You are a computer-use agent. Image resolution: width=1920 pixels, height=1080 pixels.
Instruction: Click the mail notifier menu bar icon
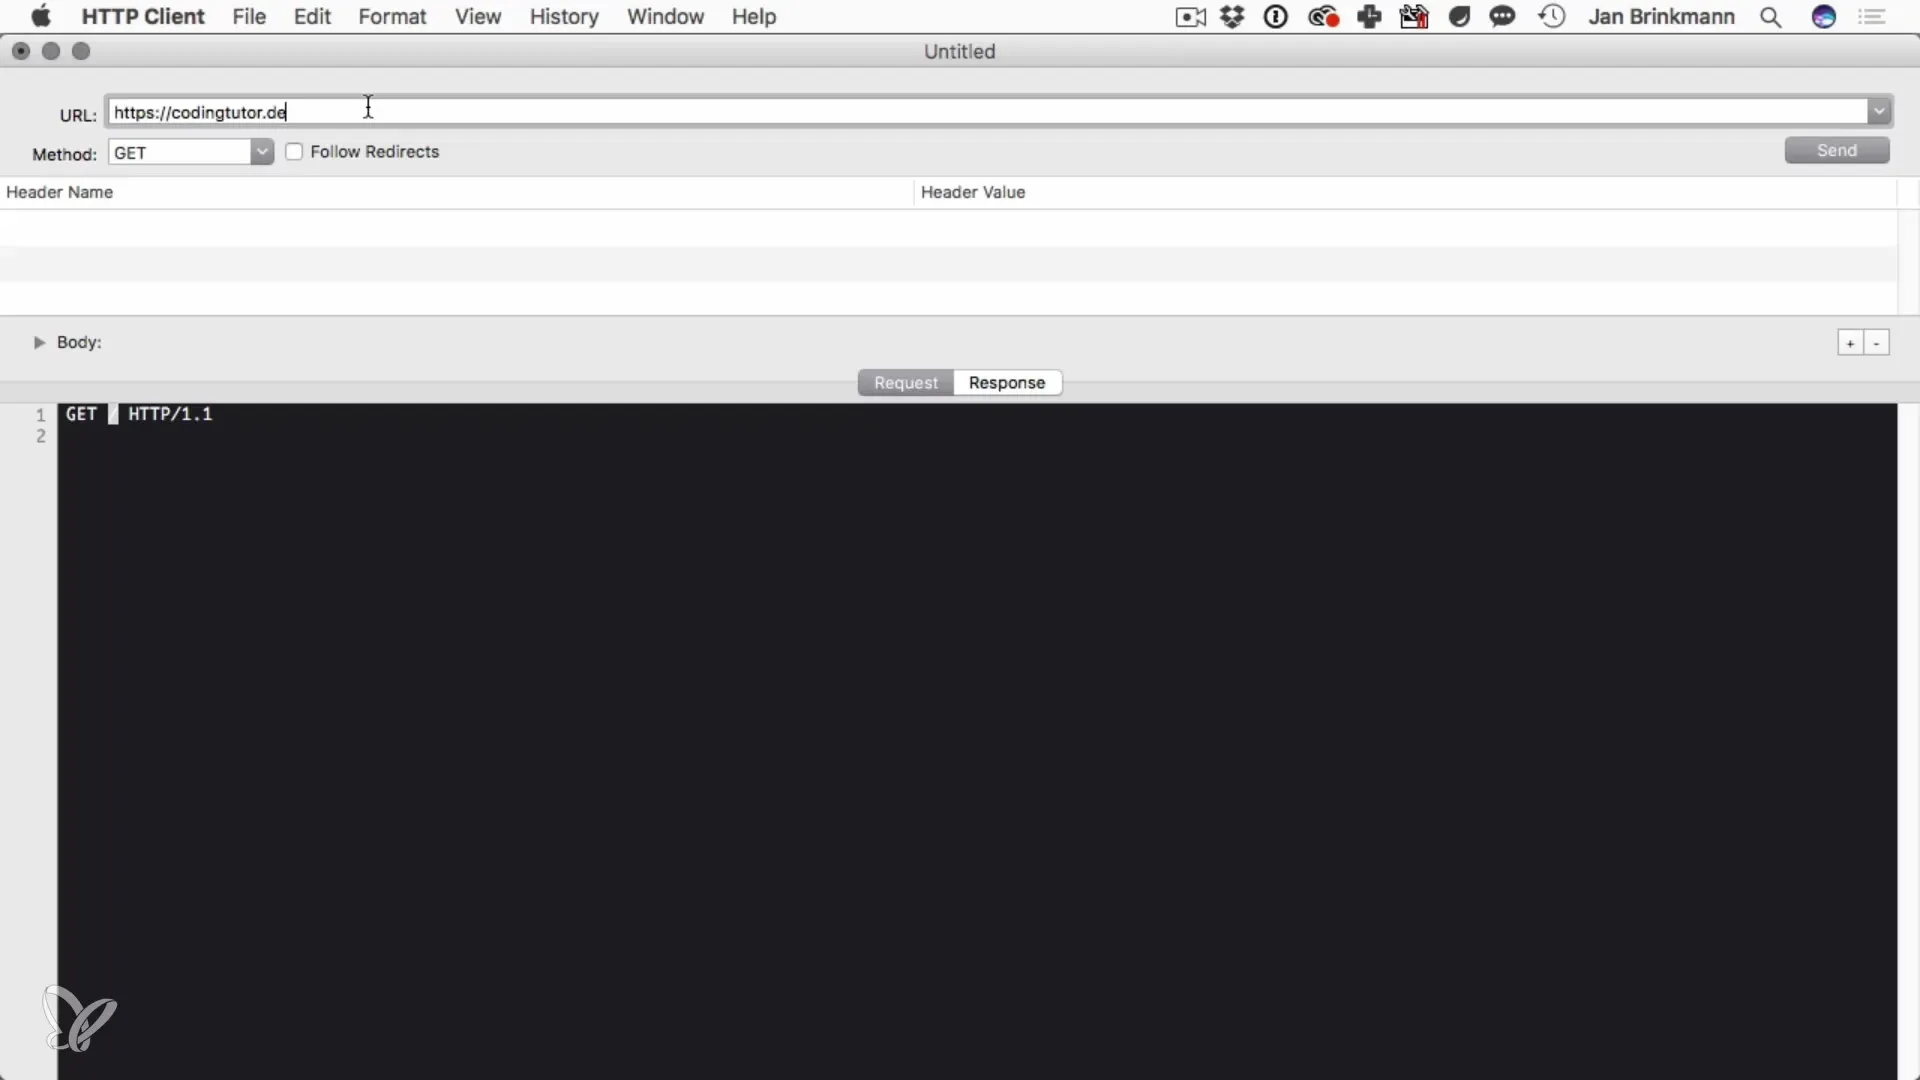(1414, 17)
